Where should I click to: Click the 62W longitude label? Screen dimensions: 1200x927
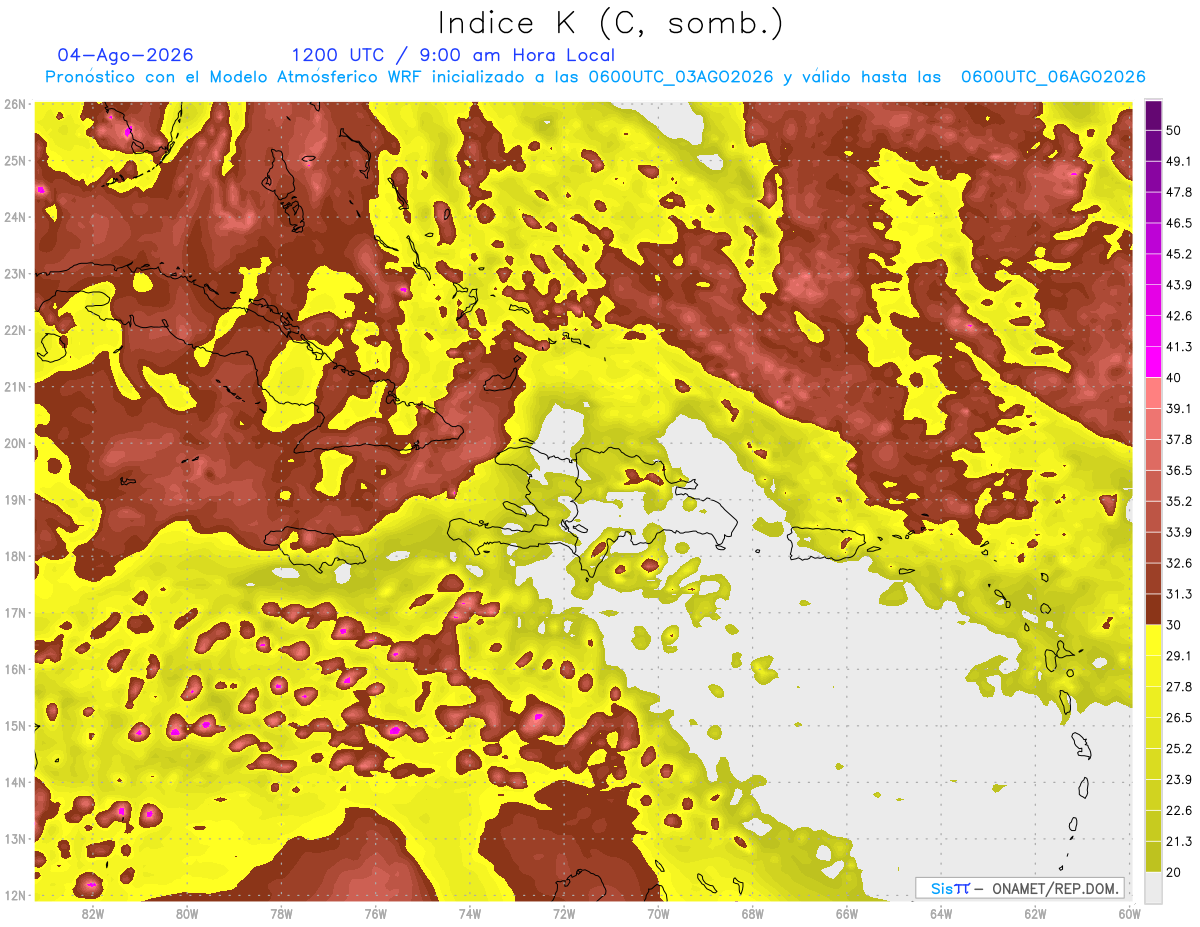pyautogui.click(x=1035, y=913)
